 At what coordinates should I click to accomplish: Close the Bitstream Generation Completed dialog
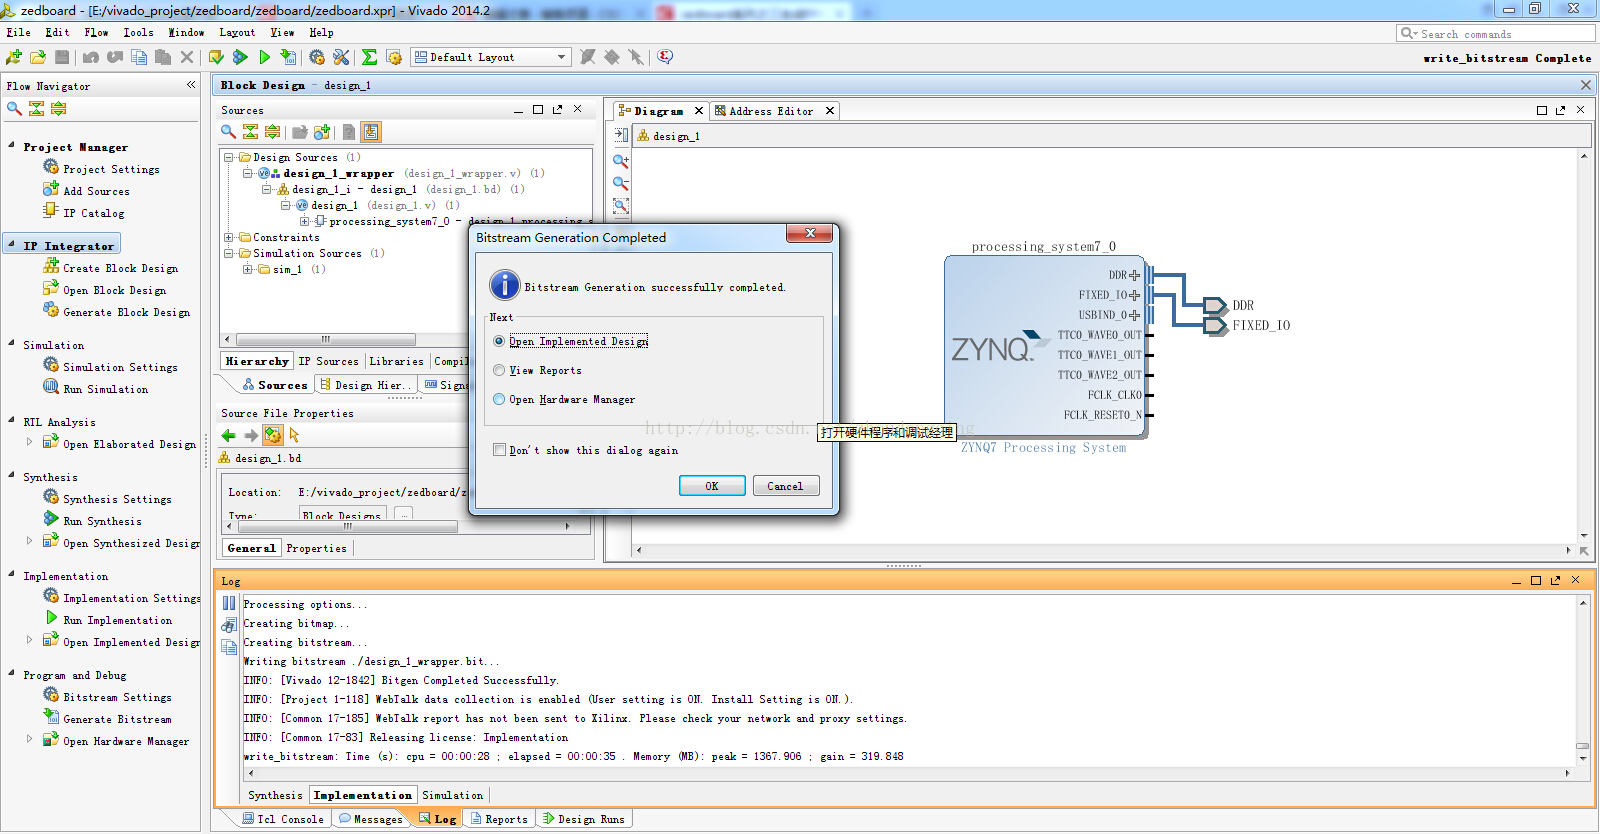tap(810, 233)
